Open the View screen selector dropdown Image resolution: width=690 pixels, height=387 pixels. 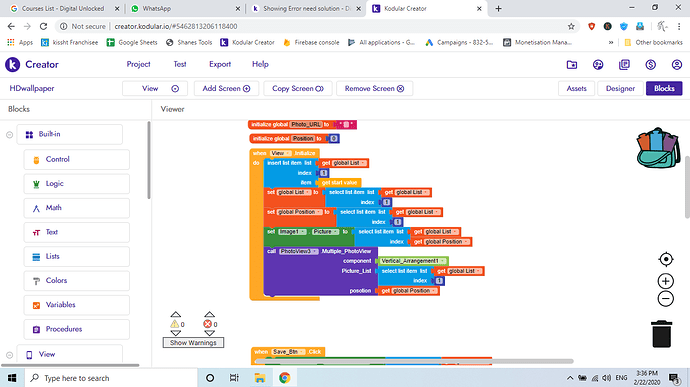click(155, 88)
